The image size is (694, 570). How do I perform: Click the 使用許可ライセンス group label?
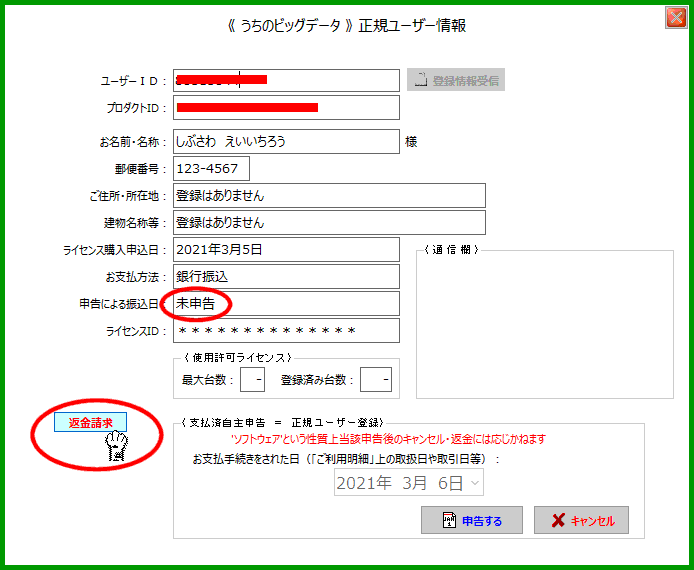tap(238, 358)
